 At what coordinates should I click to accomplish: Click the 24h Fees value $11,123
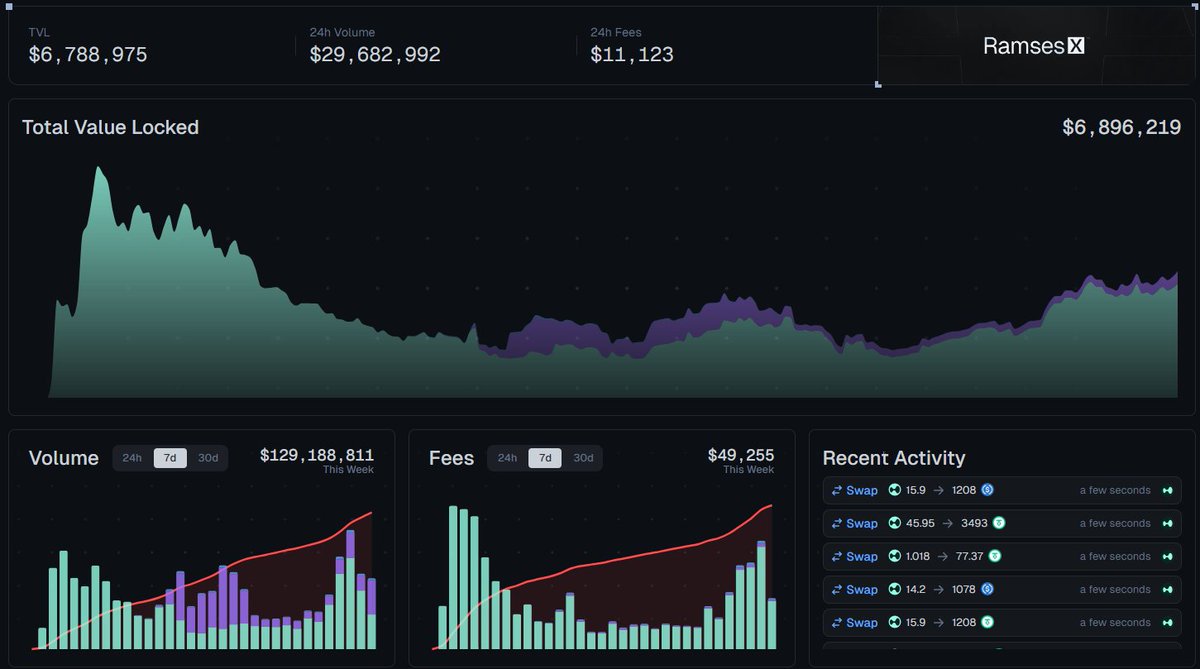pyautogui.click(x=632, y=54)
